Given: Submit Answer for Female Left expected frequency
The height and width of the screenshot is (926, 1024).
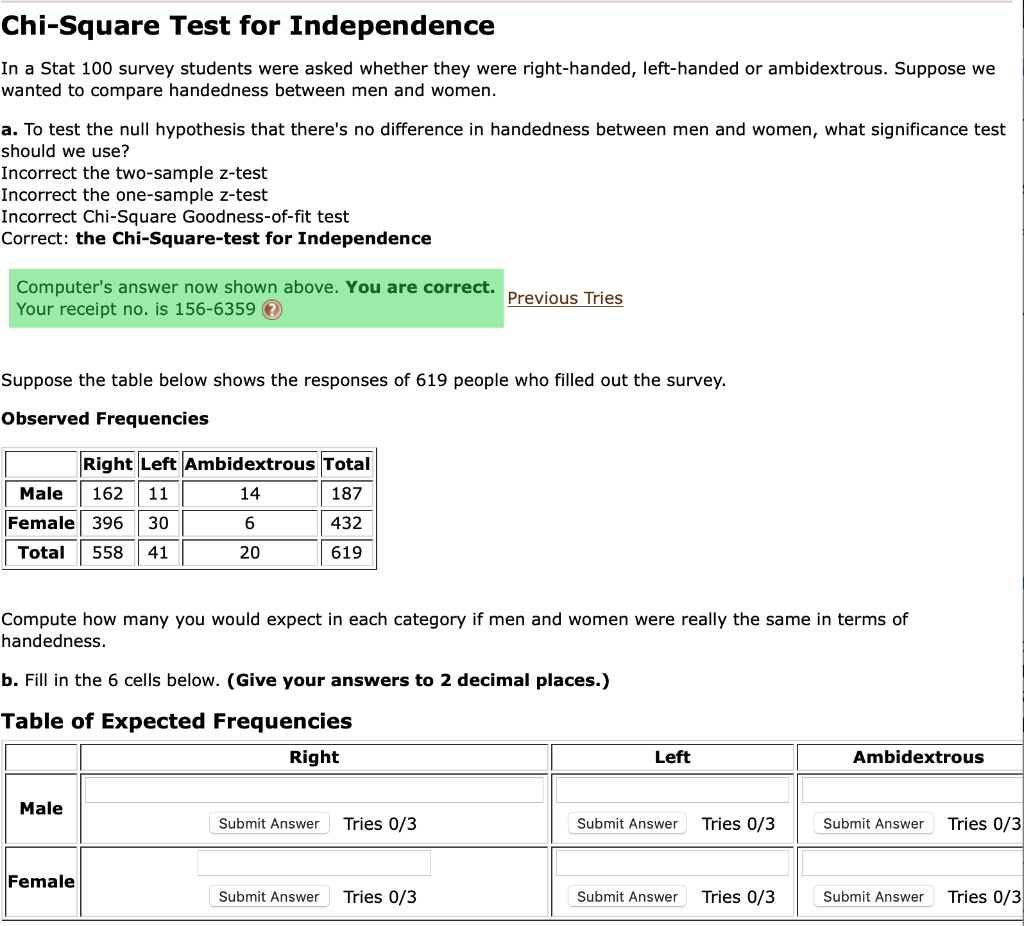Looking at the screenshot, I should pyautogui.click(x=626, y=896).
